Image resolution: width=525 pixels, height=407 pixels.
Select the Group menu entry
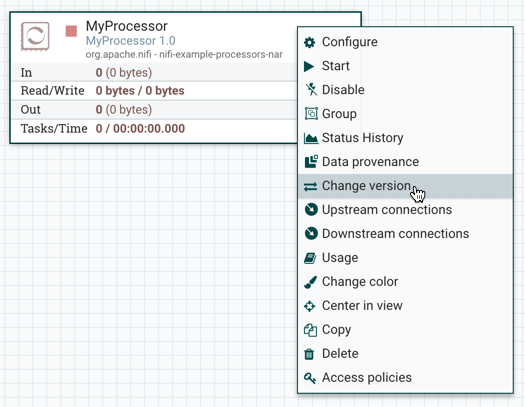[x=405, y=114]
